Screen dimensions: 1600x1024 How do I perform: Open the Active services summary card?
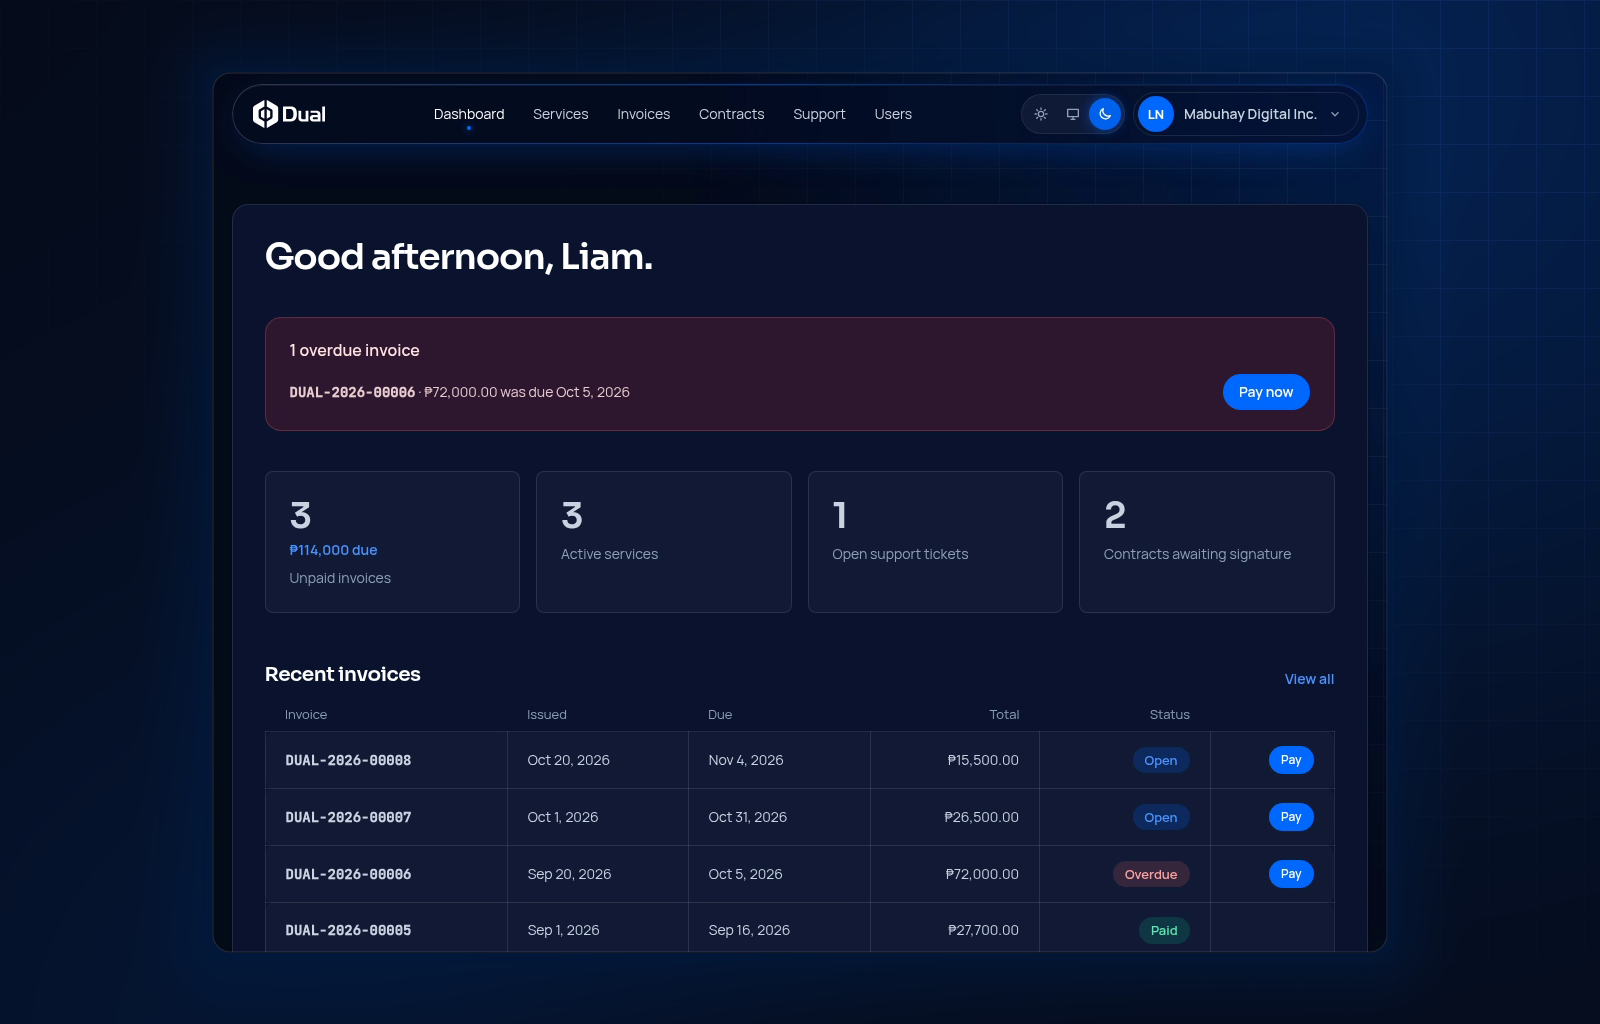tap(664, 542)
